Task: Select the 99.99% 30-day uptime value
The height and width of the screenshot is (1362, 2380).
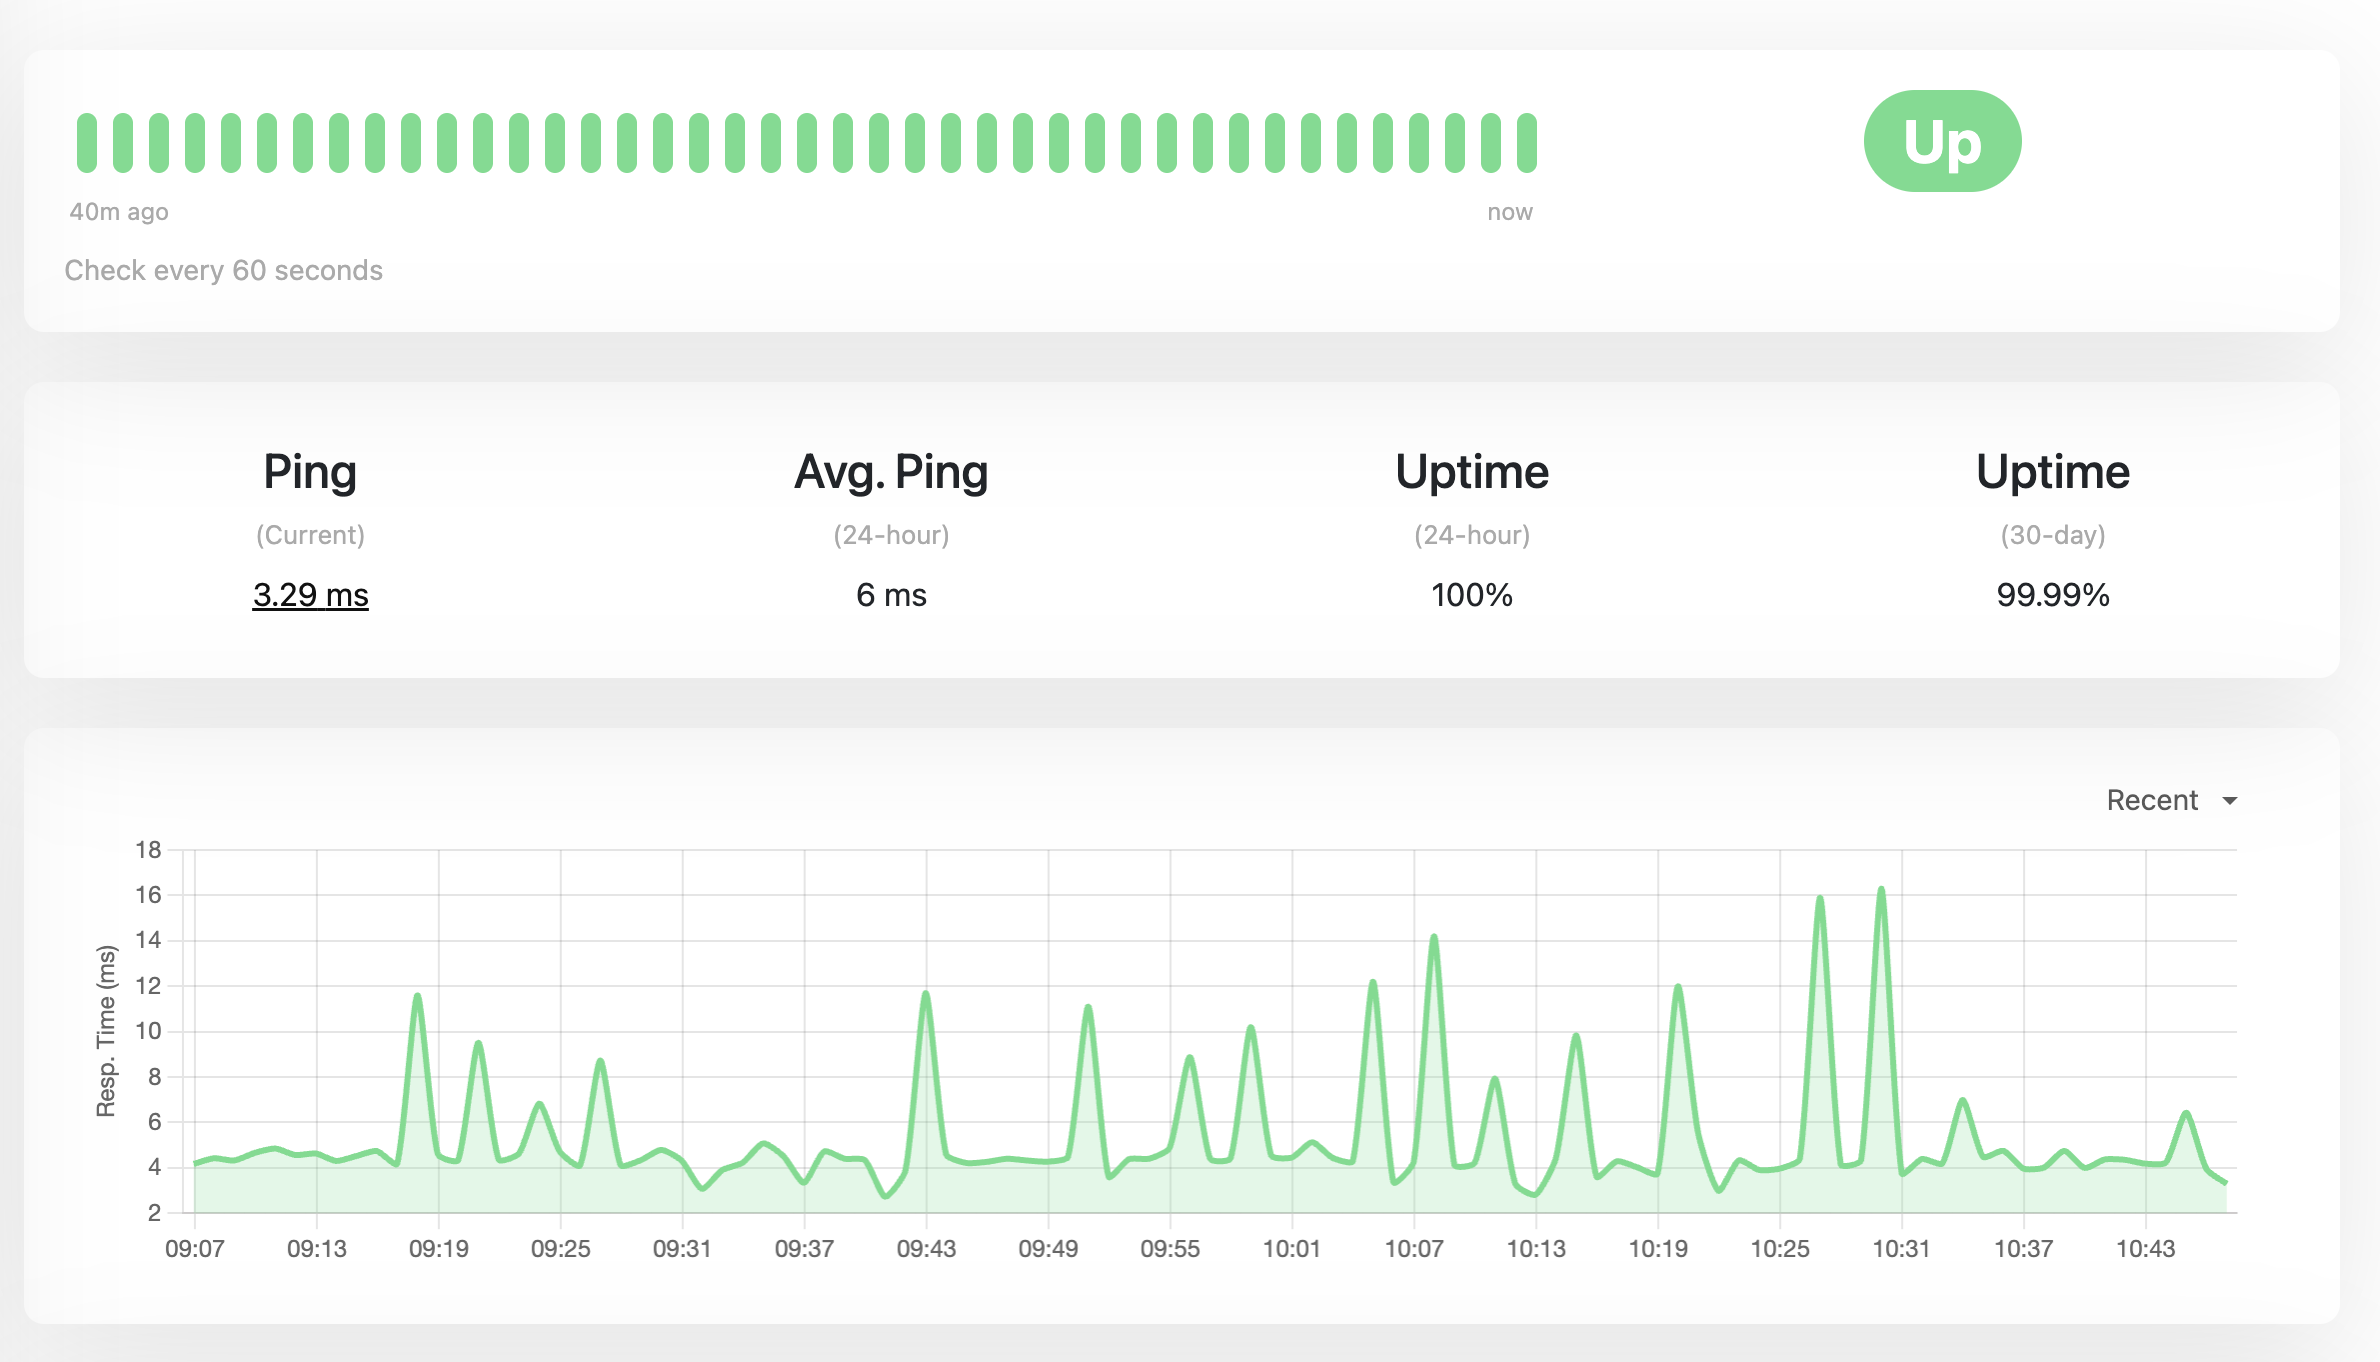Action: [x=2052, y=595]
